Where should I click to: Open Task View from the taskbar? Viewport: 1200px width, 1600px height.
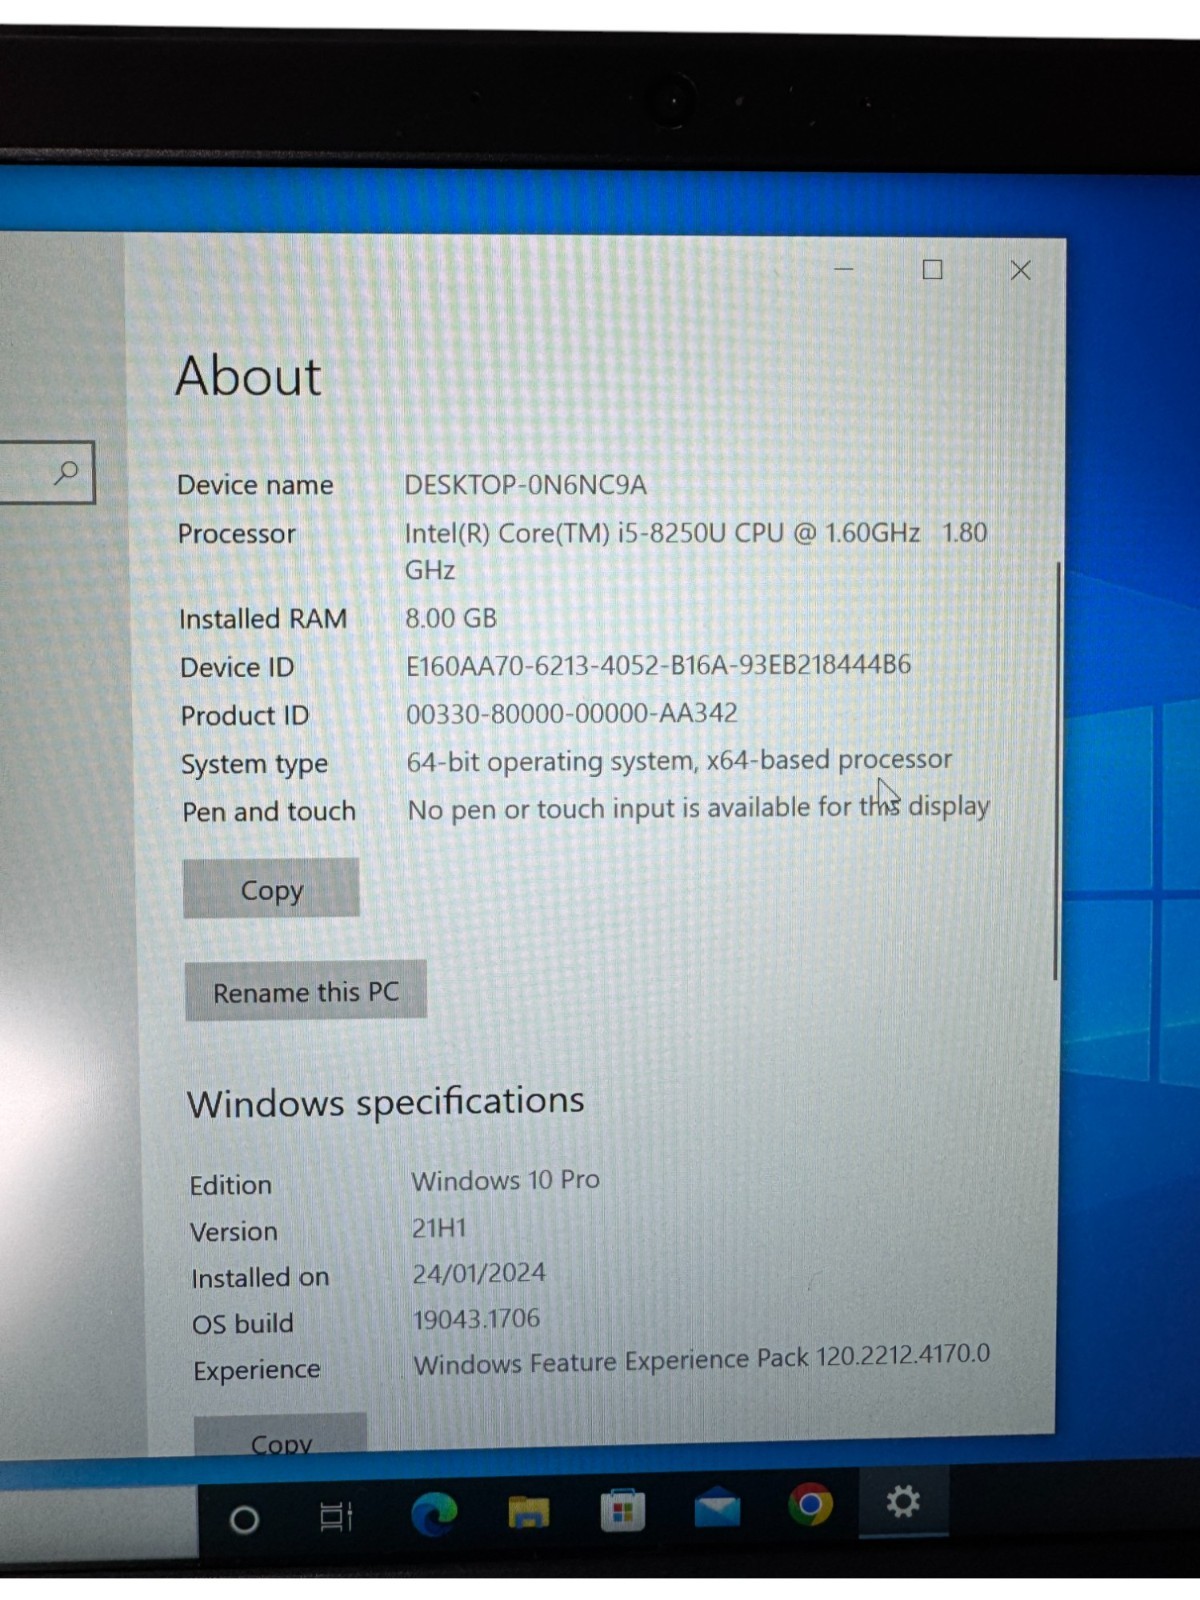(335, 1516)
